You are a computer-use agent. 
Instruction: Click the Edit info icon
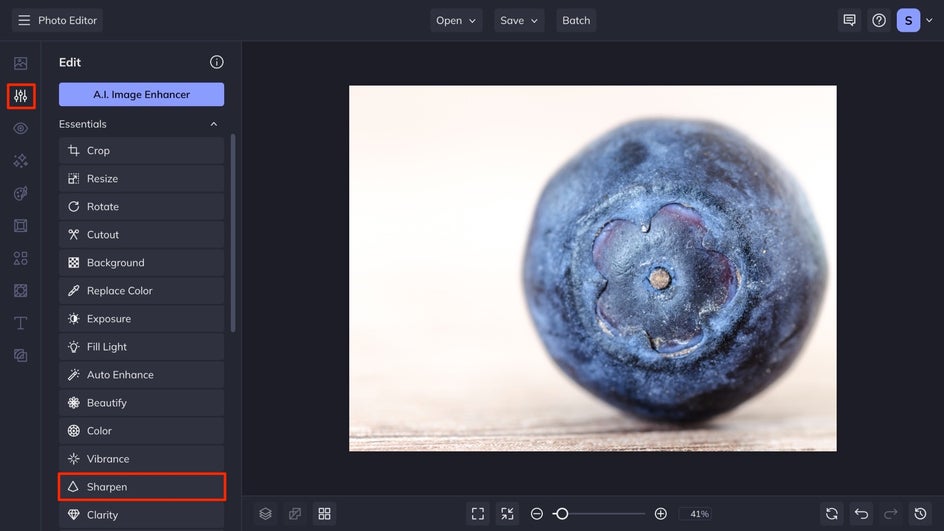tap(216, 62)
